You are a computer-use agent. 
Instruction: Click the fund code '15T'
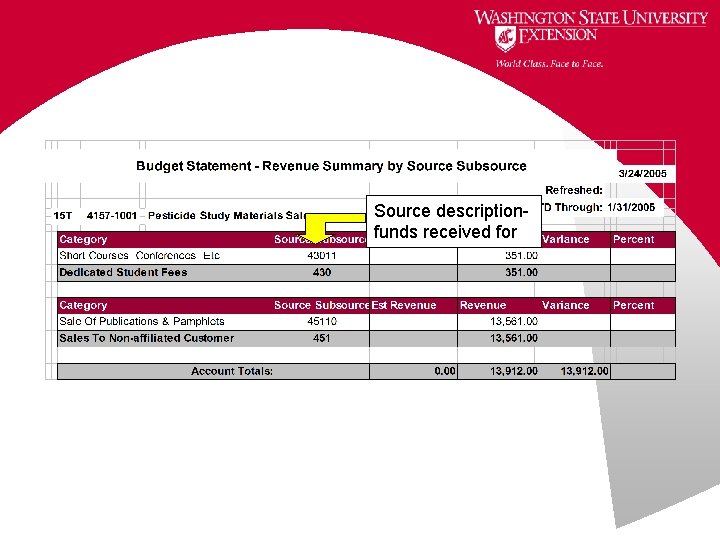[x=62, y=215]
